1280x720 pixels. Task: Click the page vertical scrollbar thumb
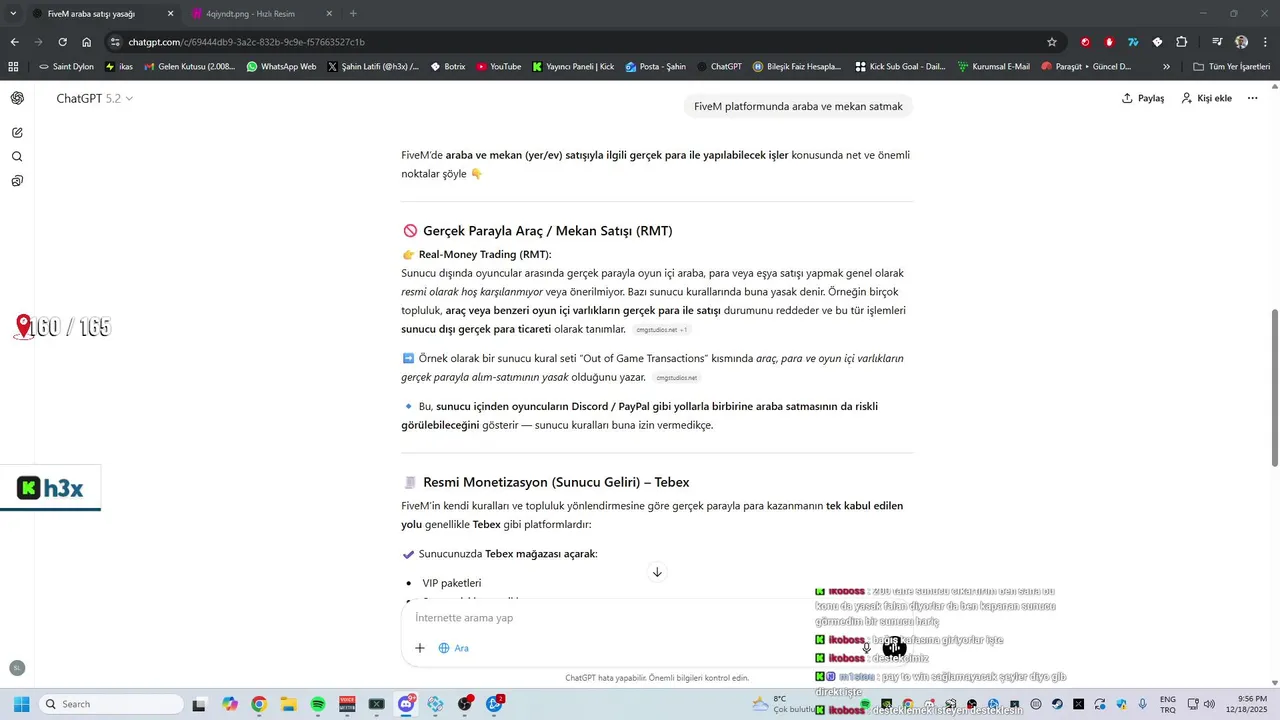(1274, 387)
